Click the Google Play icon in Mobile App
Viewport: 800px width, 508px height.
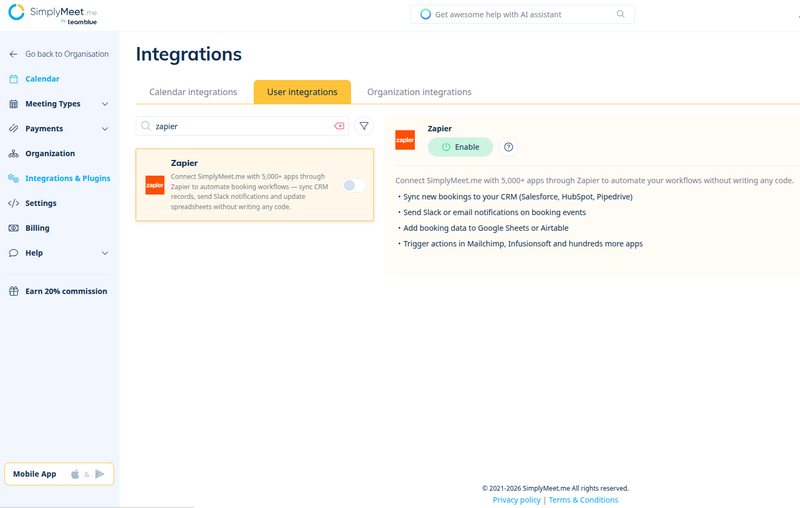[x=99, y=474]
